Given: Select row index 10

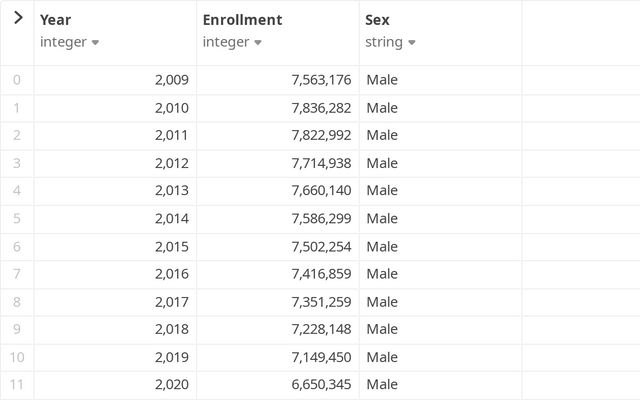Looking at the screenshot, I should (x=17, y=358).
